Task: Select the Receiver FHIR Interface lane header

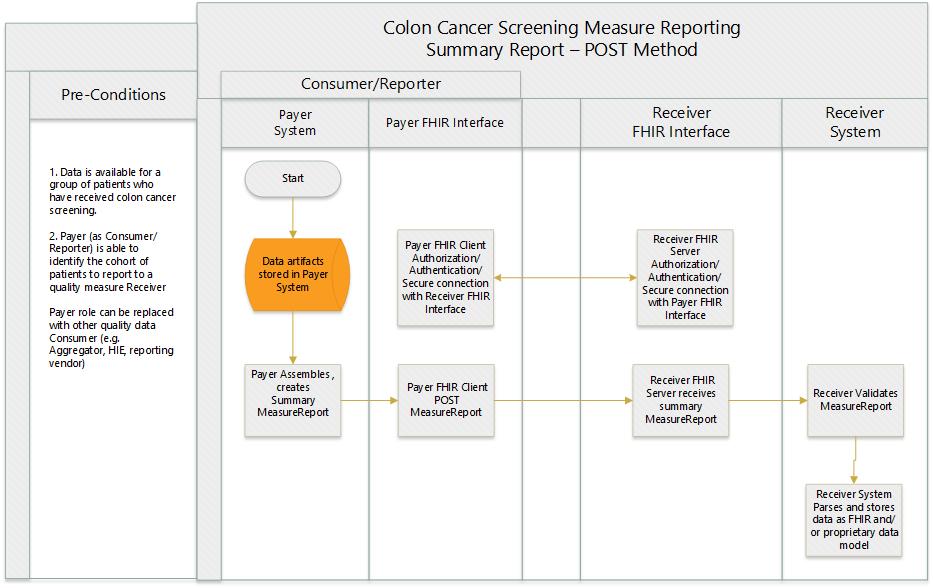Action: click(680, 123)
